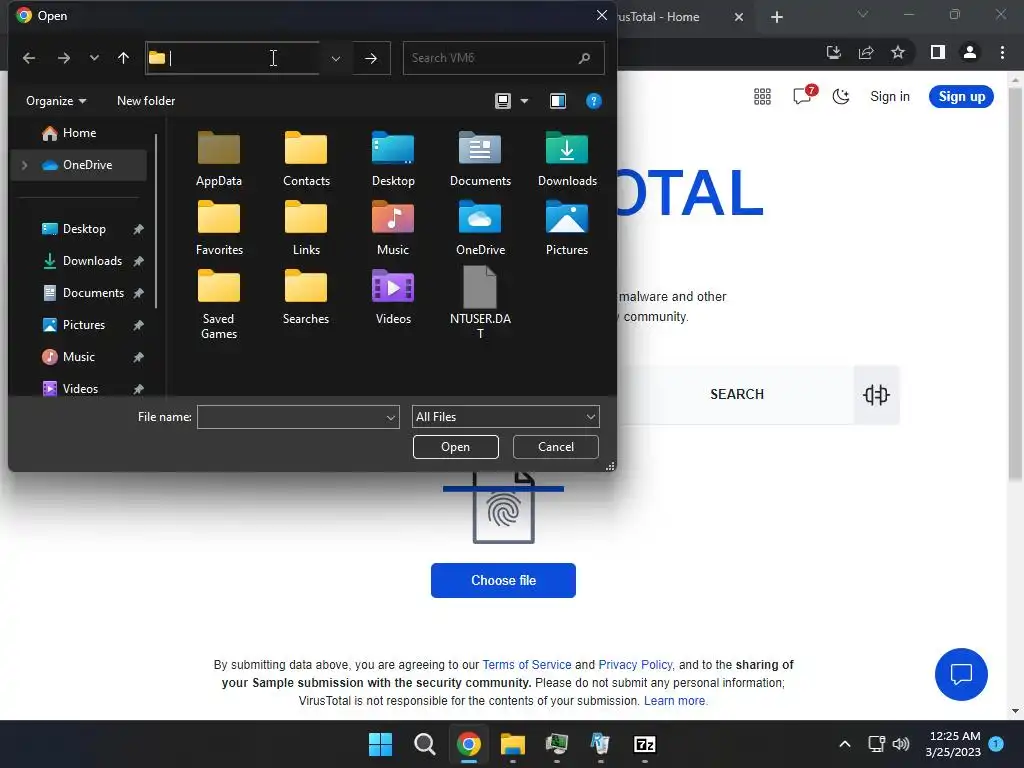Screen dimensions: 1024x768
Task: Cancel the Open dialog
Action: tap(556, 447)
